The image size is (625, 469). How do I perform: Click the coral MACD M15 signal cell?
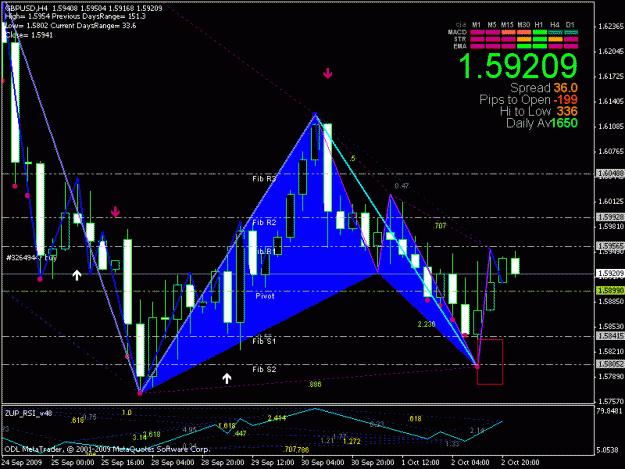[508, 32]
